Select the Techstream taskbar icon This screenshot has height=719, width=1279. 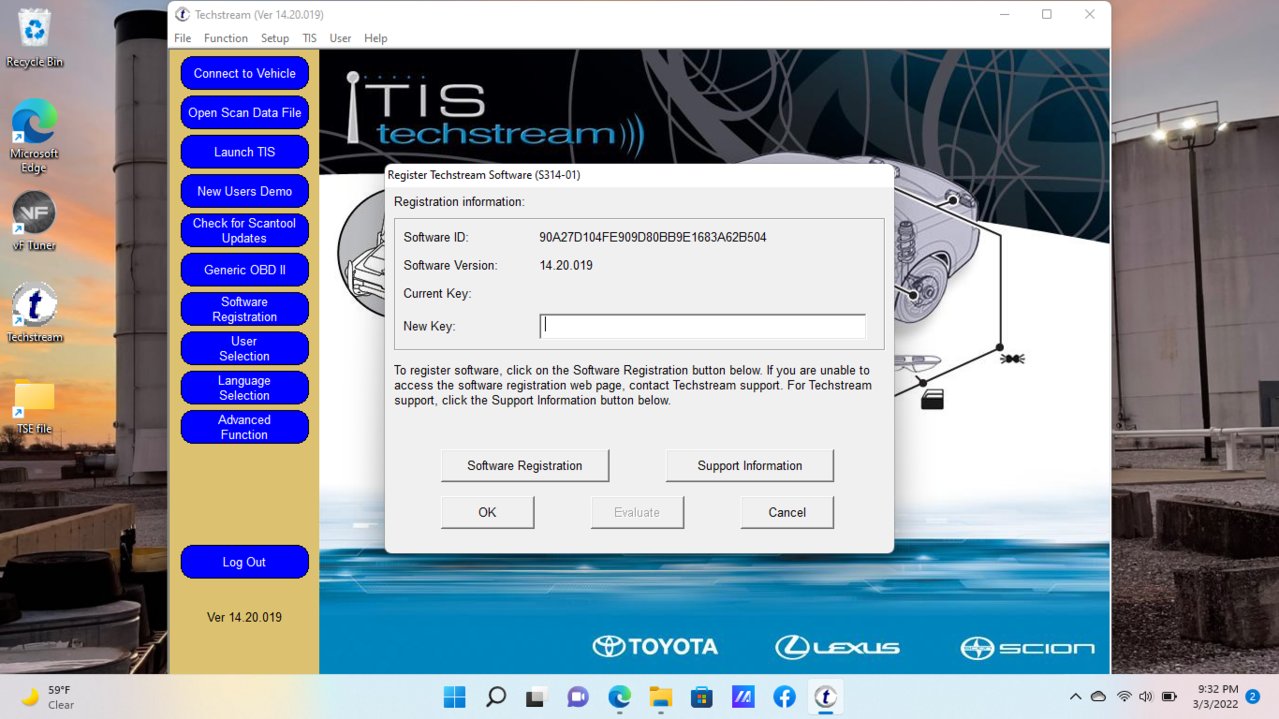pos(825,697)
